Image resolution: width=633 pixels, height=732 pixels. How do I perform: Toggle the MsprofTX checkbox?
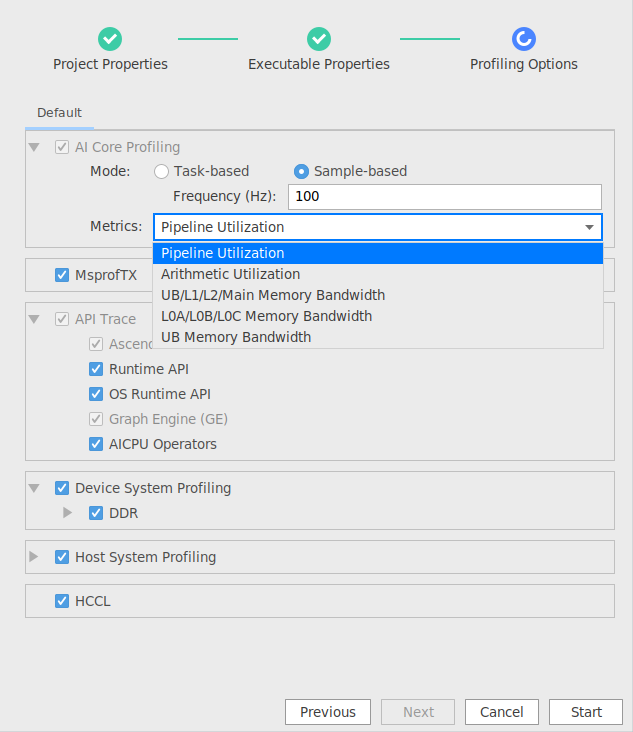pyautogui.click(x=62, y=275)
